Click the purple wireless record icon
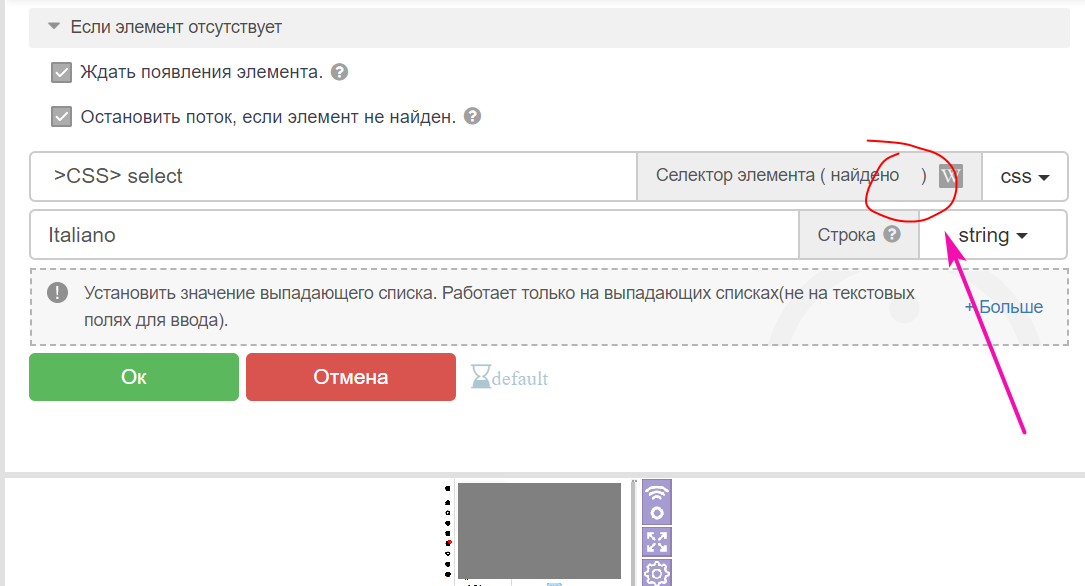Viewport: 1085px width, 586px height. [x=657, y=502]
